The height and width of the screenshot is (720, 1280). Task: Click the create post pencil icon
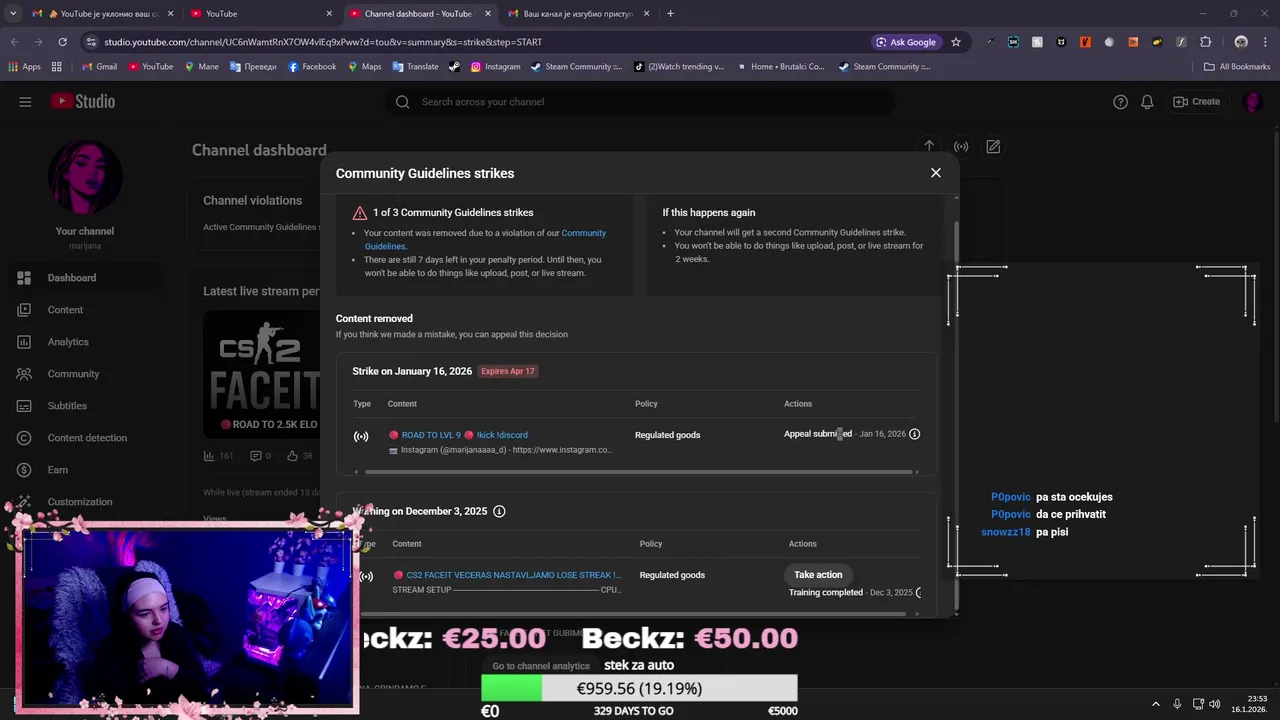[x=993, y=146]
